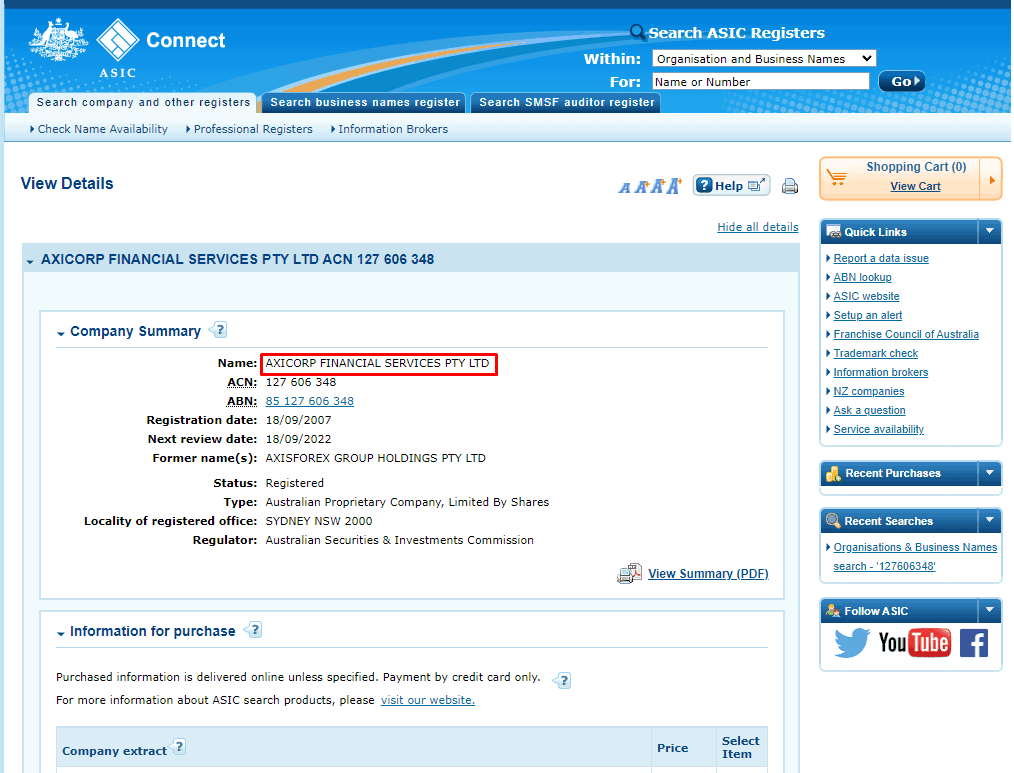
Task: Open the Report a data issue link
Action: pyautogui.click(x=881, y=258)
